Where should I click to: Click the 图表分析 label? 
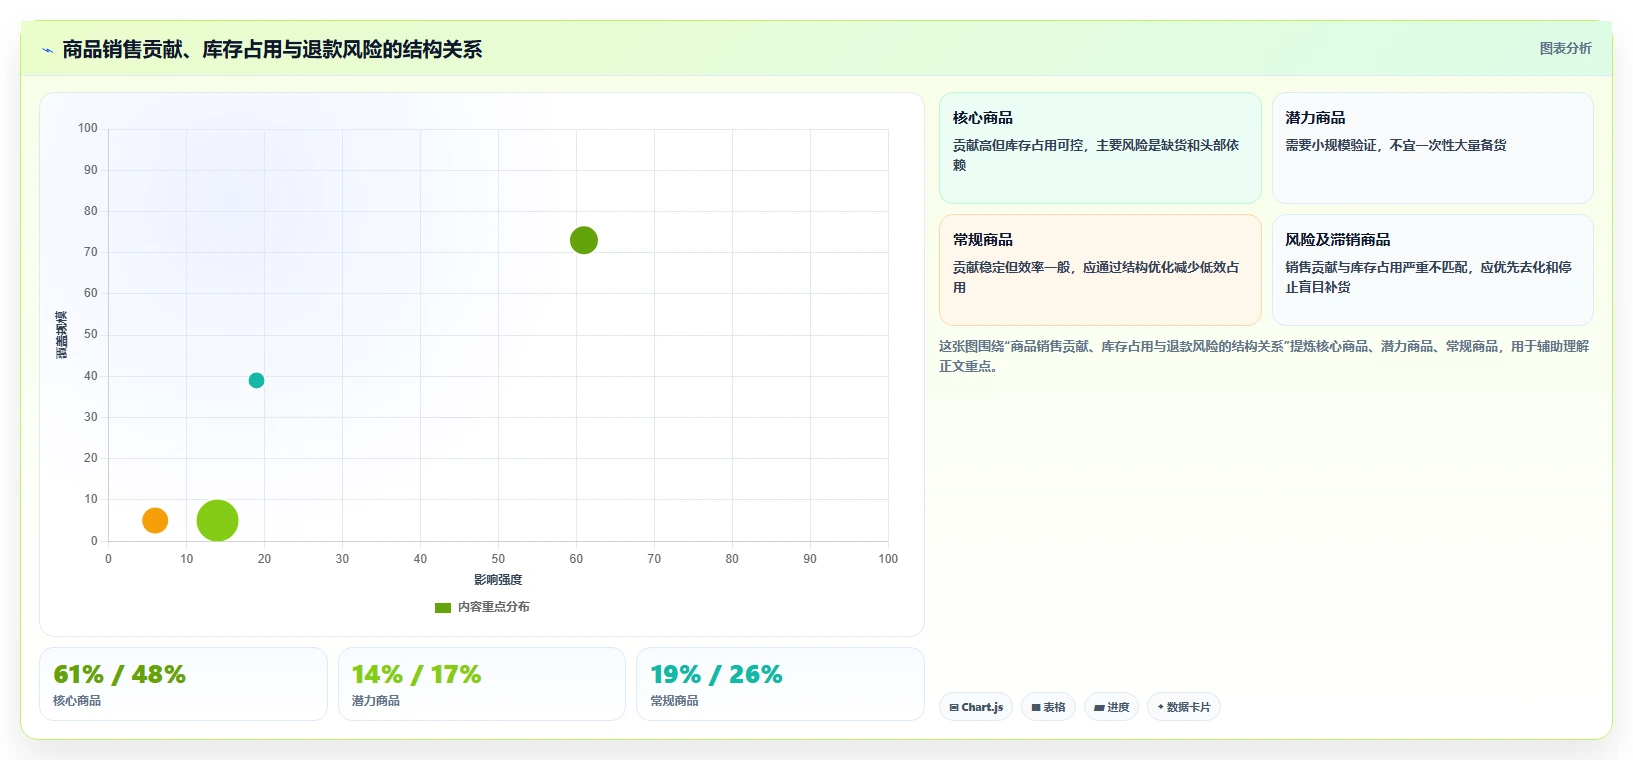(x=1565, y=48)
